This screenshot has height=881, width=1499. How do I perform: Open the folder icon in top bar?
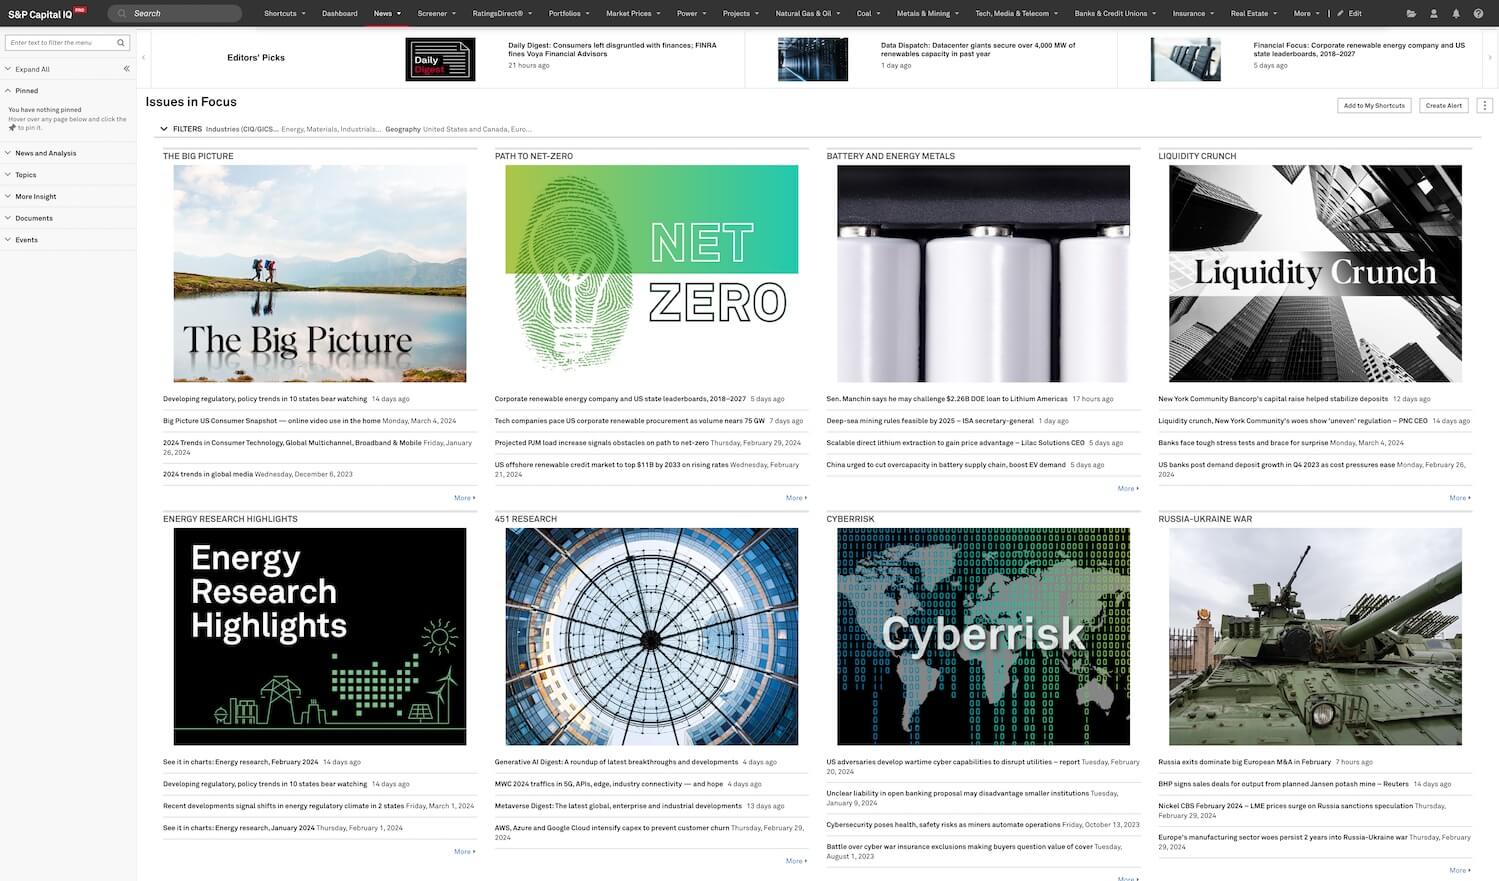tap(1411, 14)
